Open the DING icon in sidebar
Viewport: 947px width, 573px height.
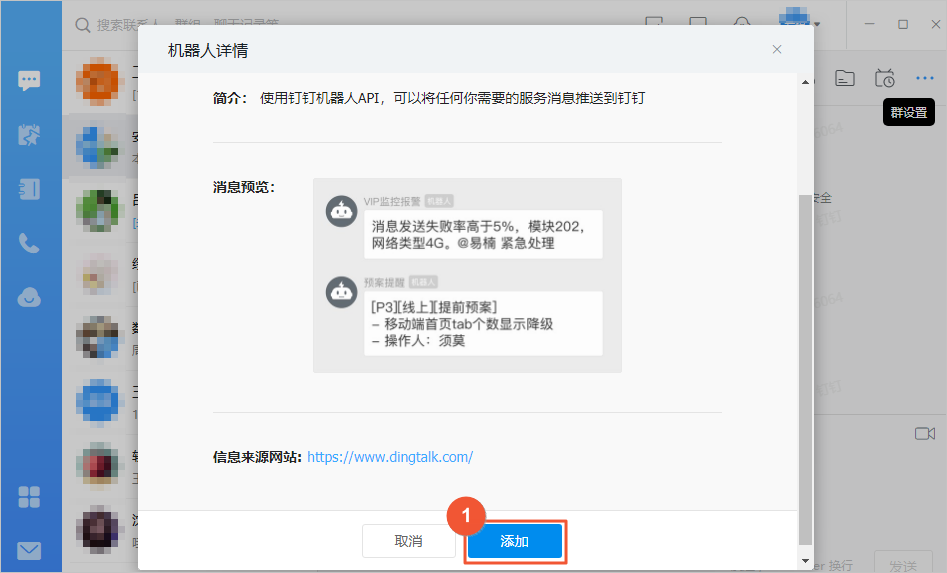pyautogui.click(x=29, y=135)
